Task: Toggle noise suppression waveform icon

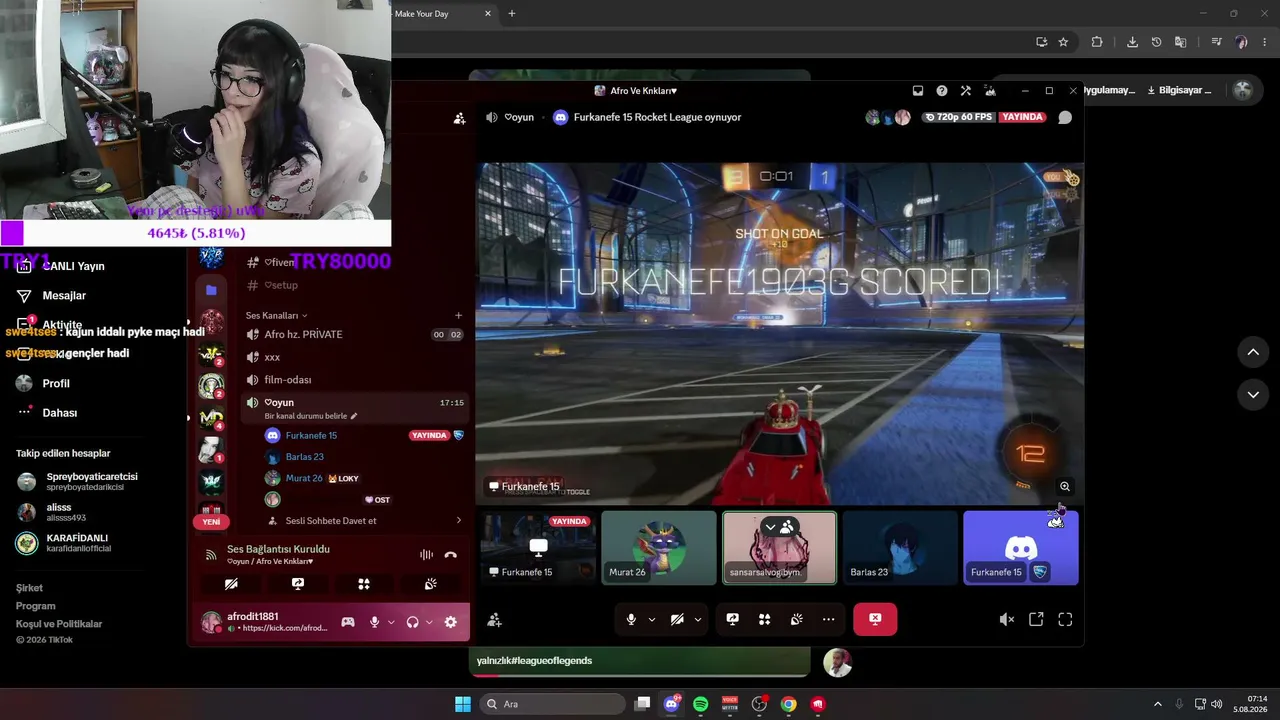Action: (426, 555)
